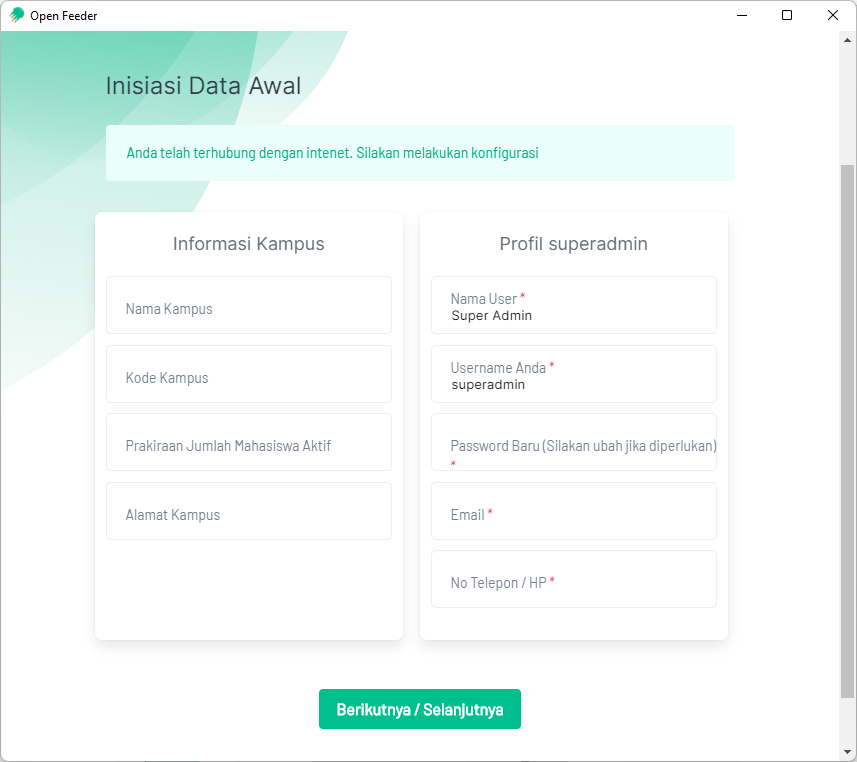Click the Informasi Kampus heading
The width and height of the screenshot is (857, 762).
248,244
